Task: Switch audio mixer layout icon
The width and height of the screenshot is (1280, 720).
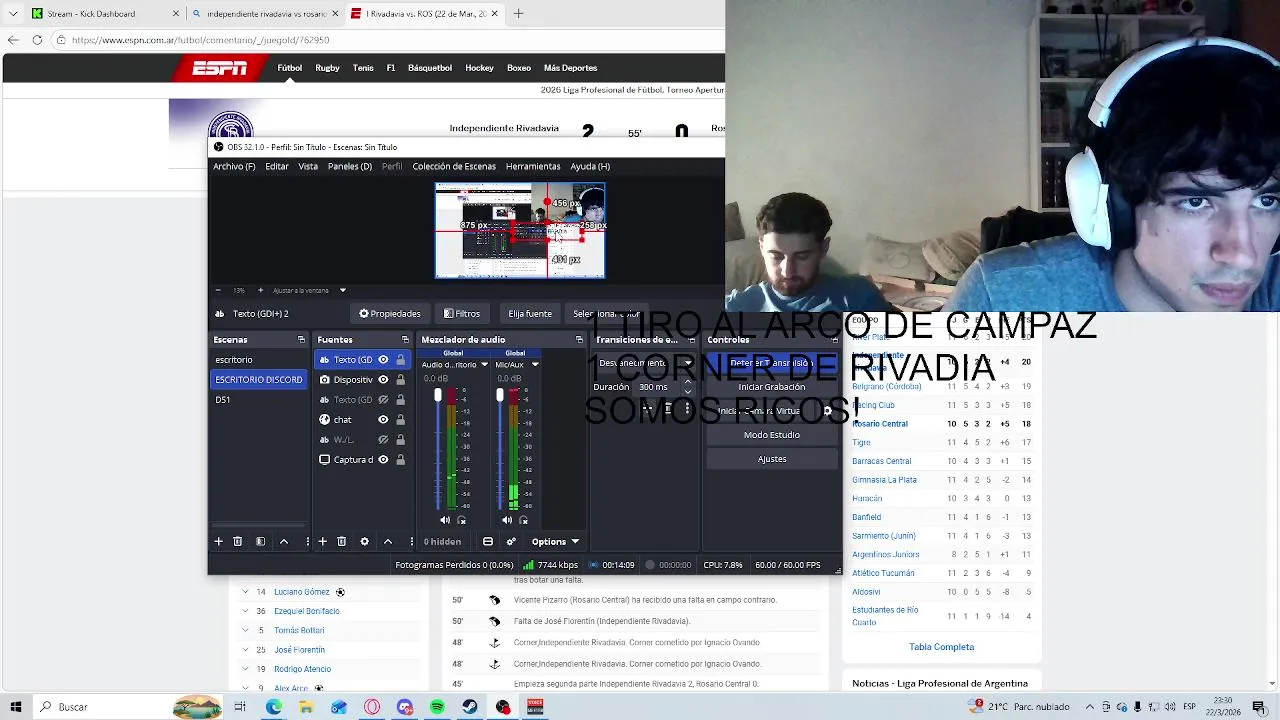Action: click(488, 541)
